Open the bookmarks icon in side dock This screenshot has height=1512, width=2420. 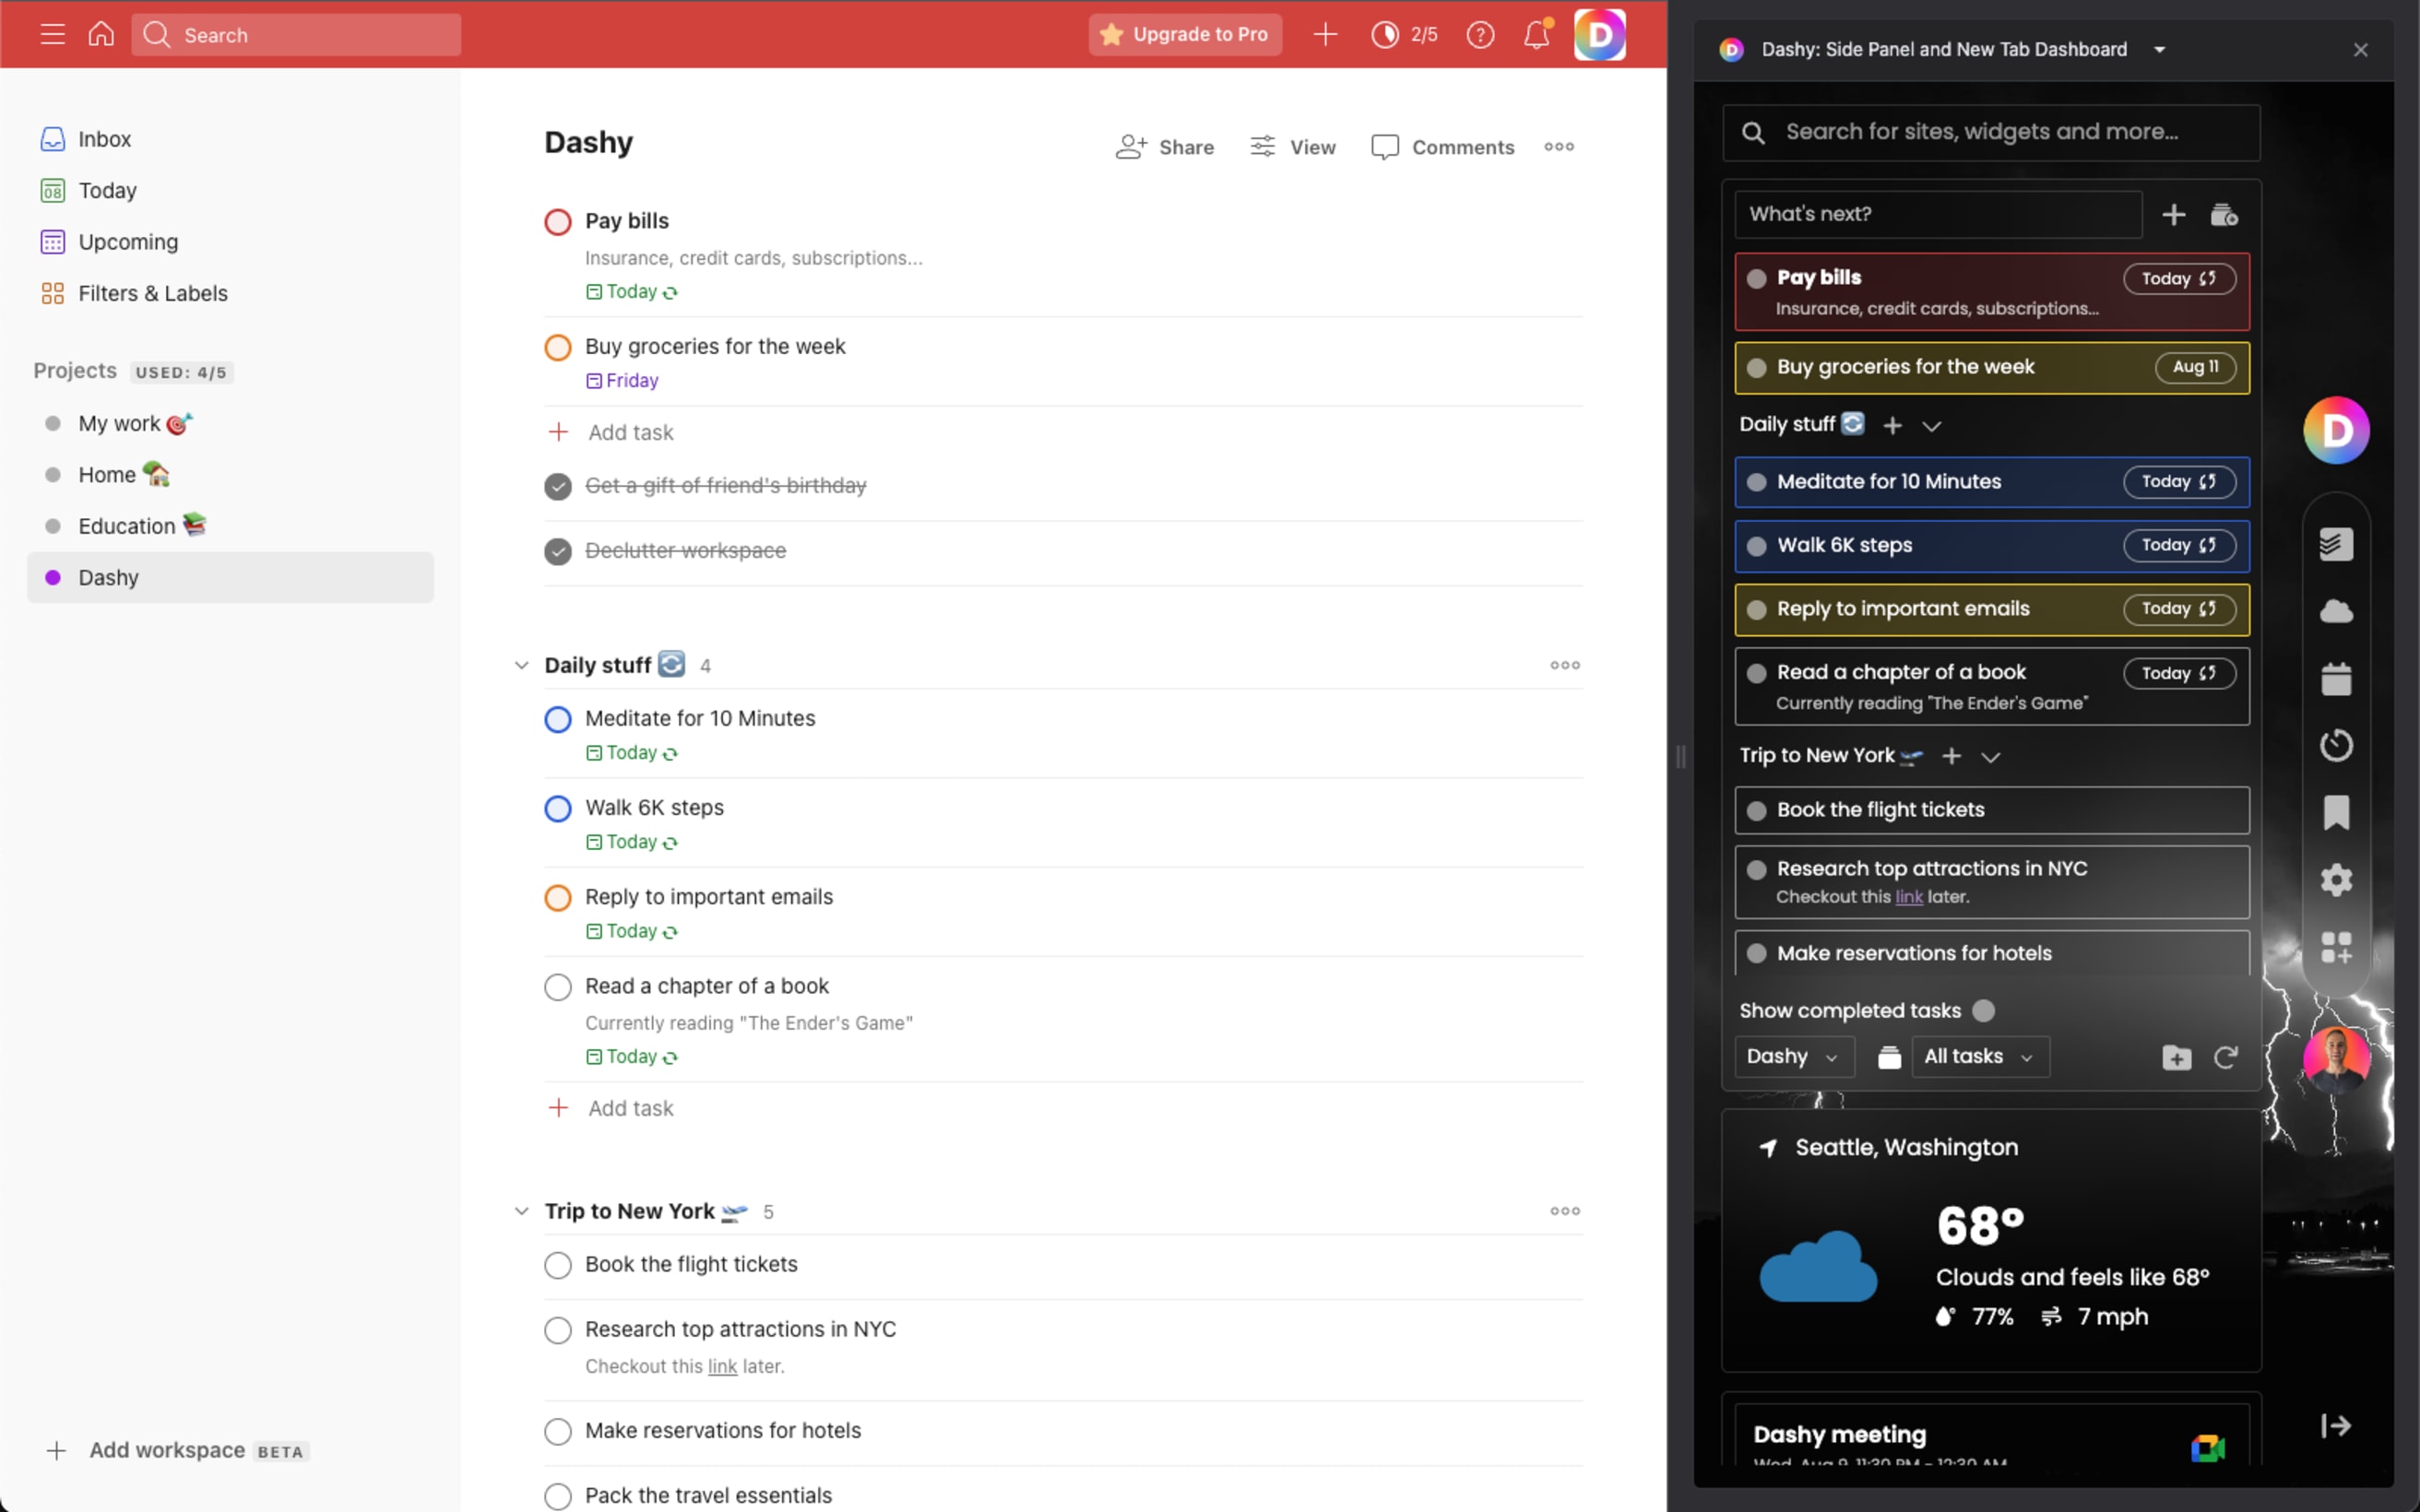pyautogui.click(x=2336, y=813)
